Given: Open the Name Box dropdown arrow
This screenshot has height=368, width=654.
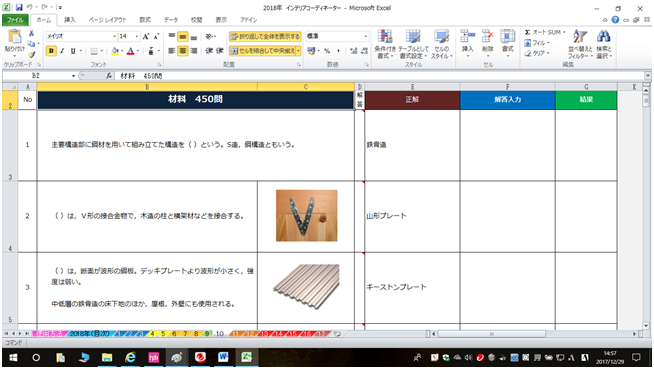Looking at the screenshot, I should [73, 76].
